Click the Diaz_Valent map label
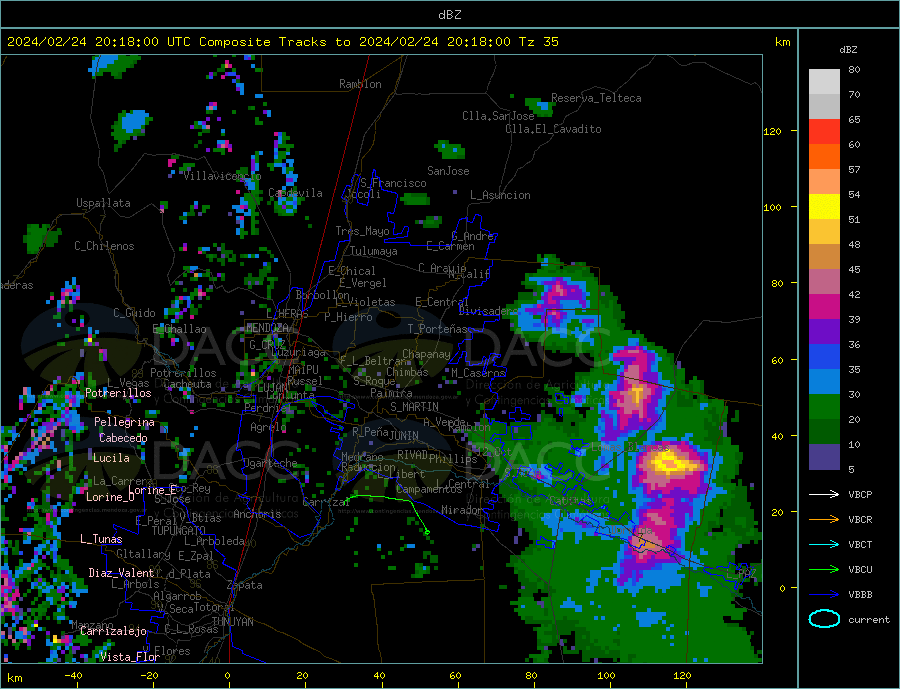 [121, 573]
